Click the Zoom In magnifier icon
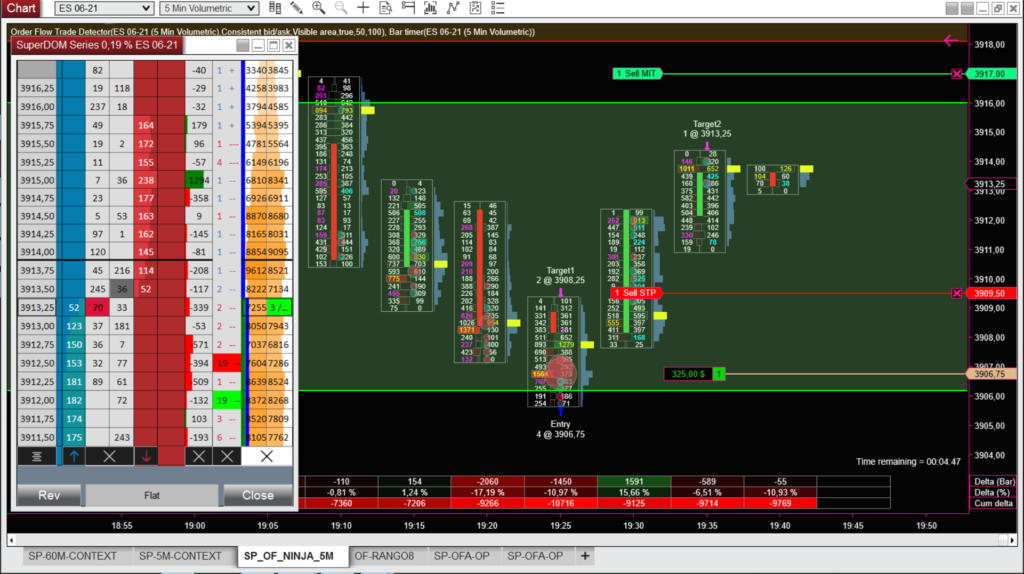The height and width of the screenshot is (574, 1024). [x=320, y=8]
